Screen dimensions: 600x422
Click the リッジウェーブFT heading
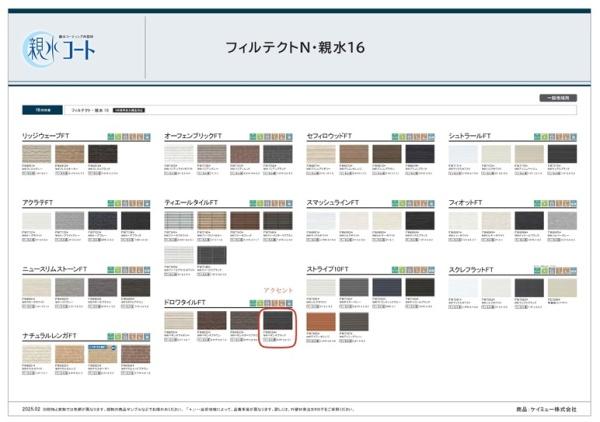tap(46, 136)
